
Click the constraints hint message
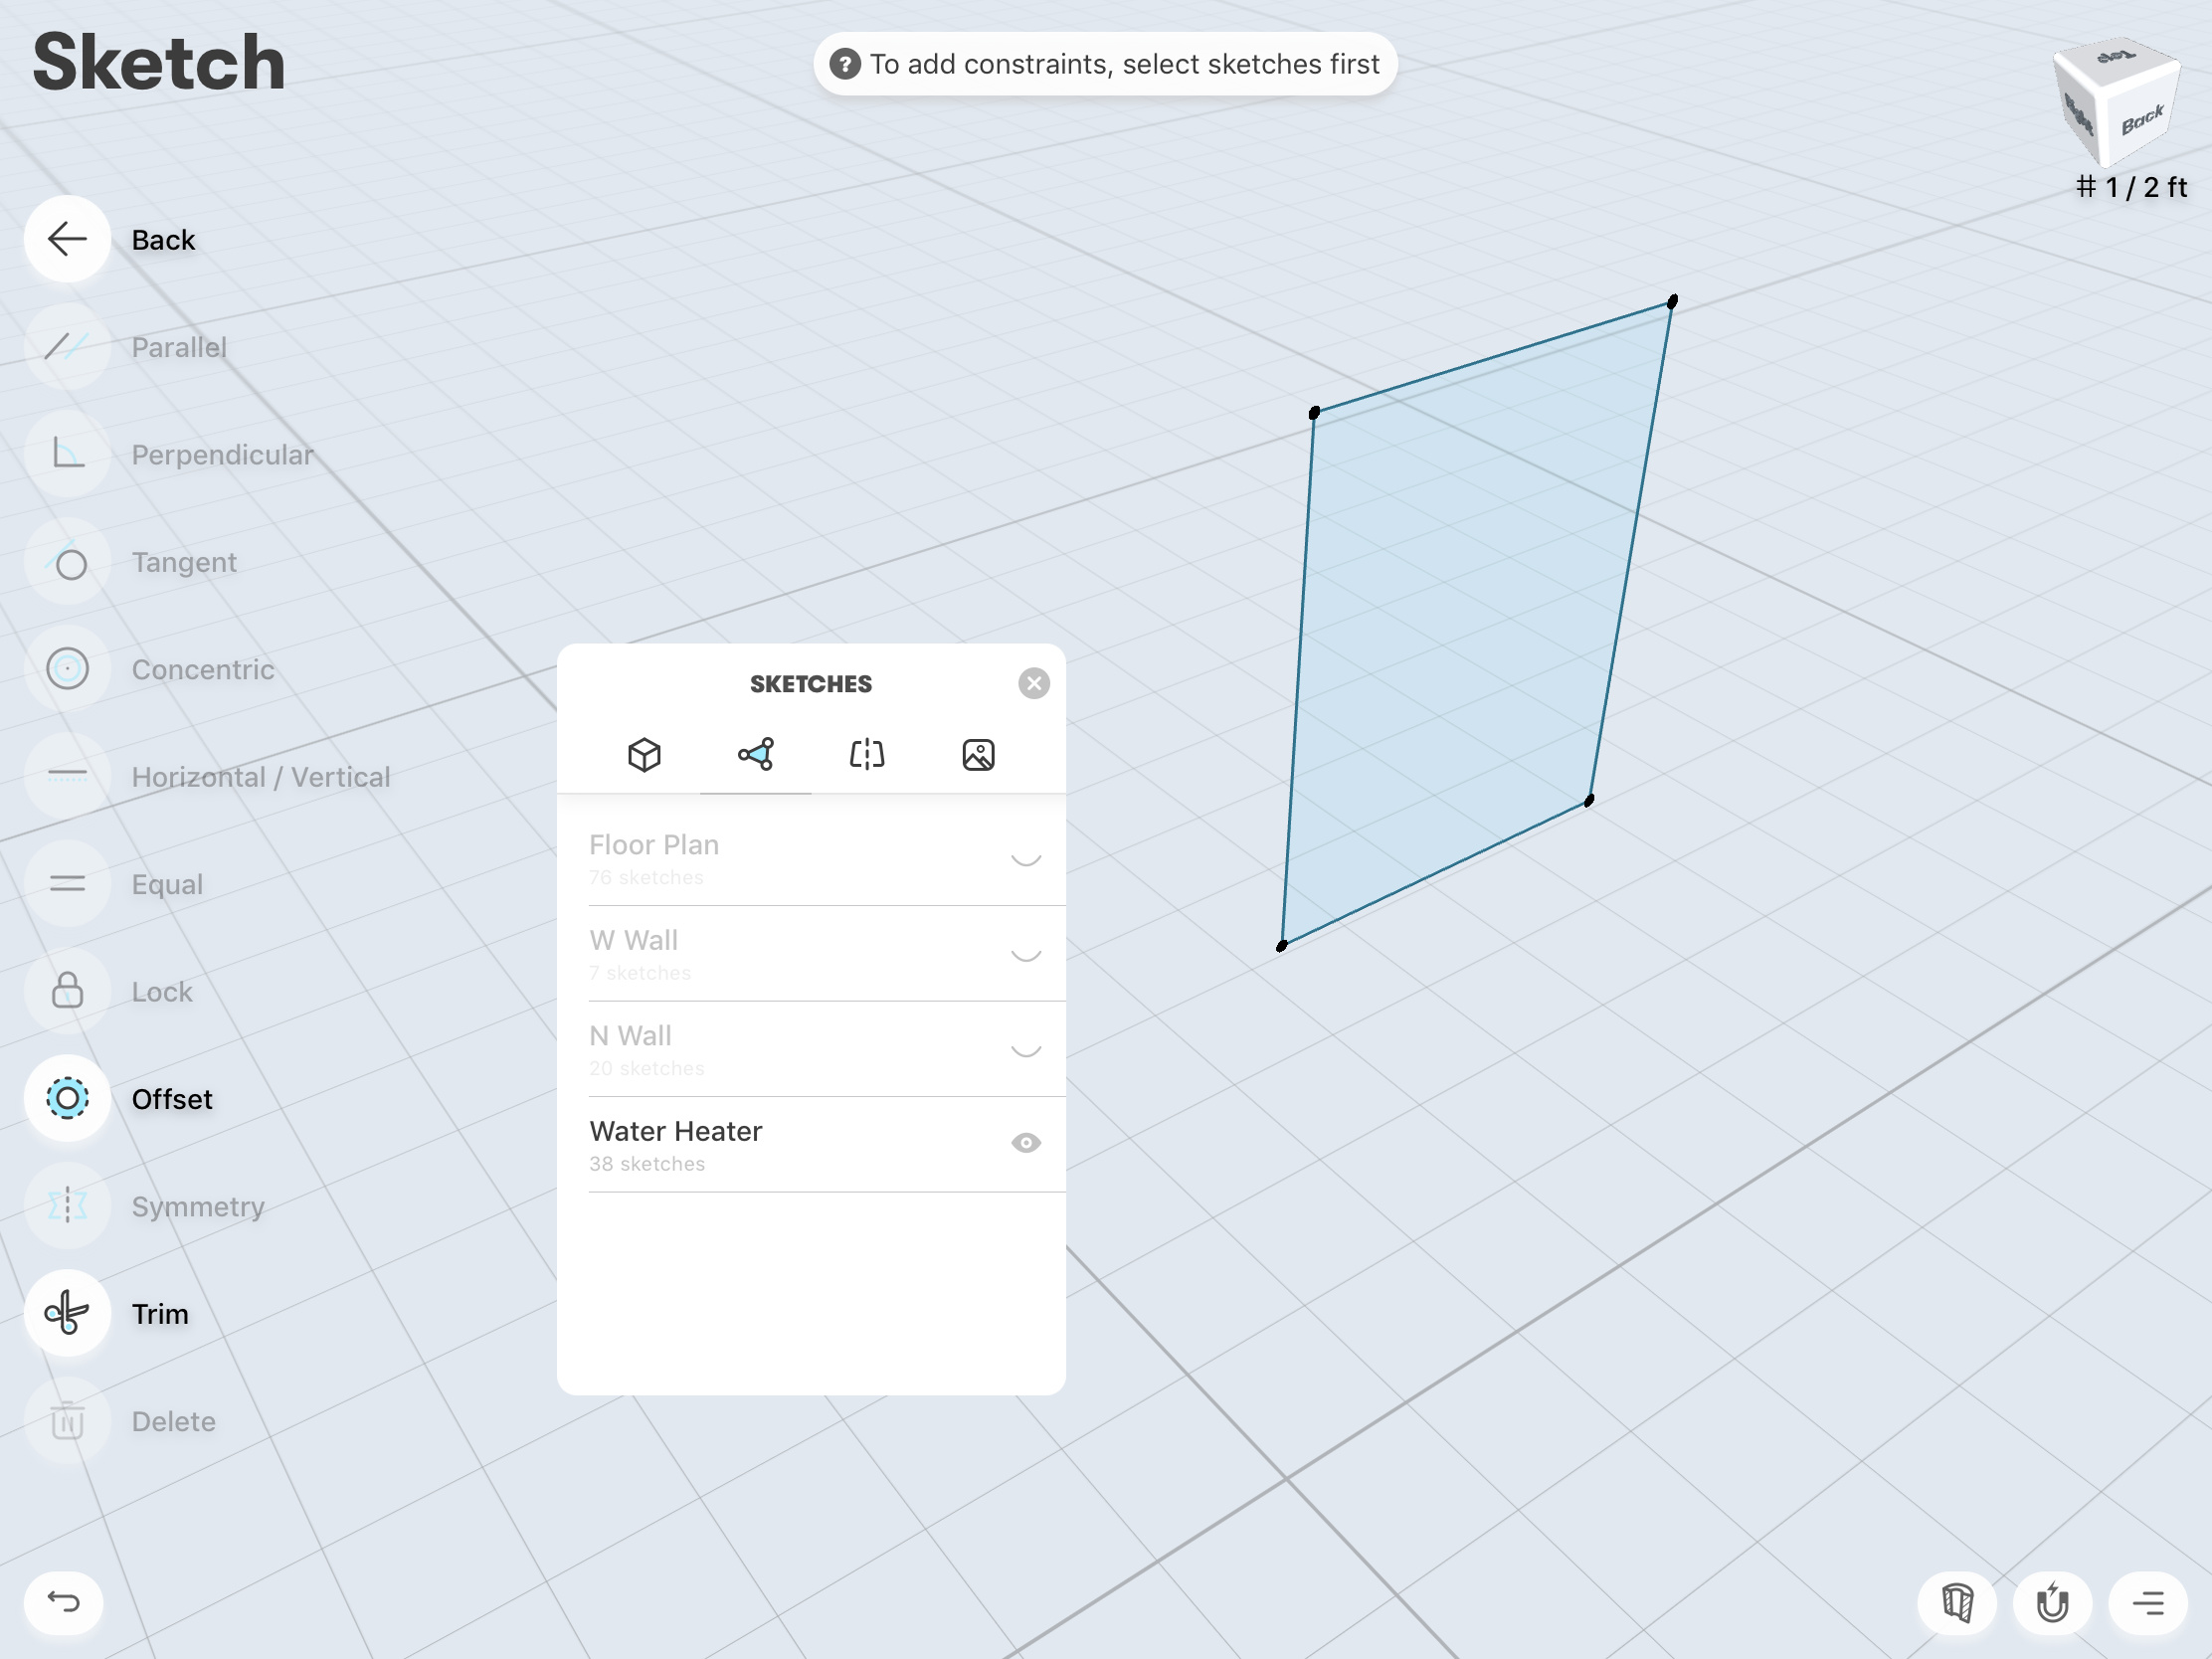[1105, 64]
